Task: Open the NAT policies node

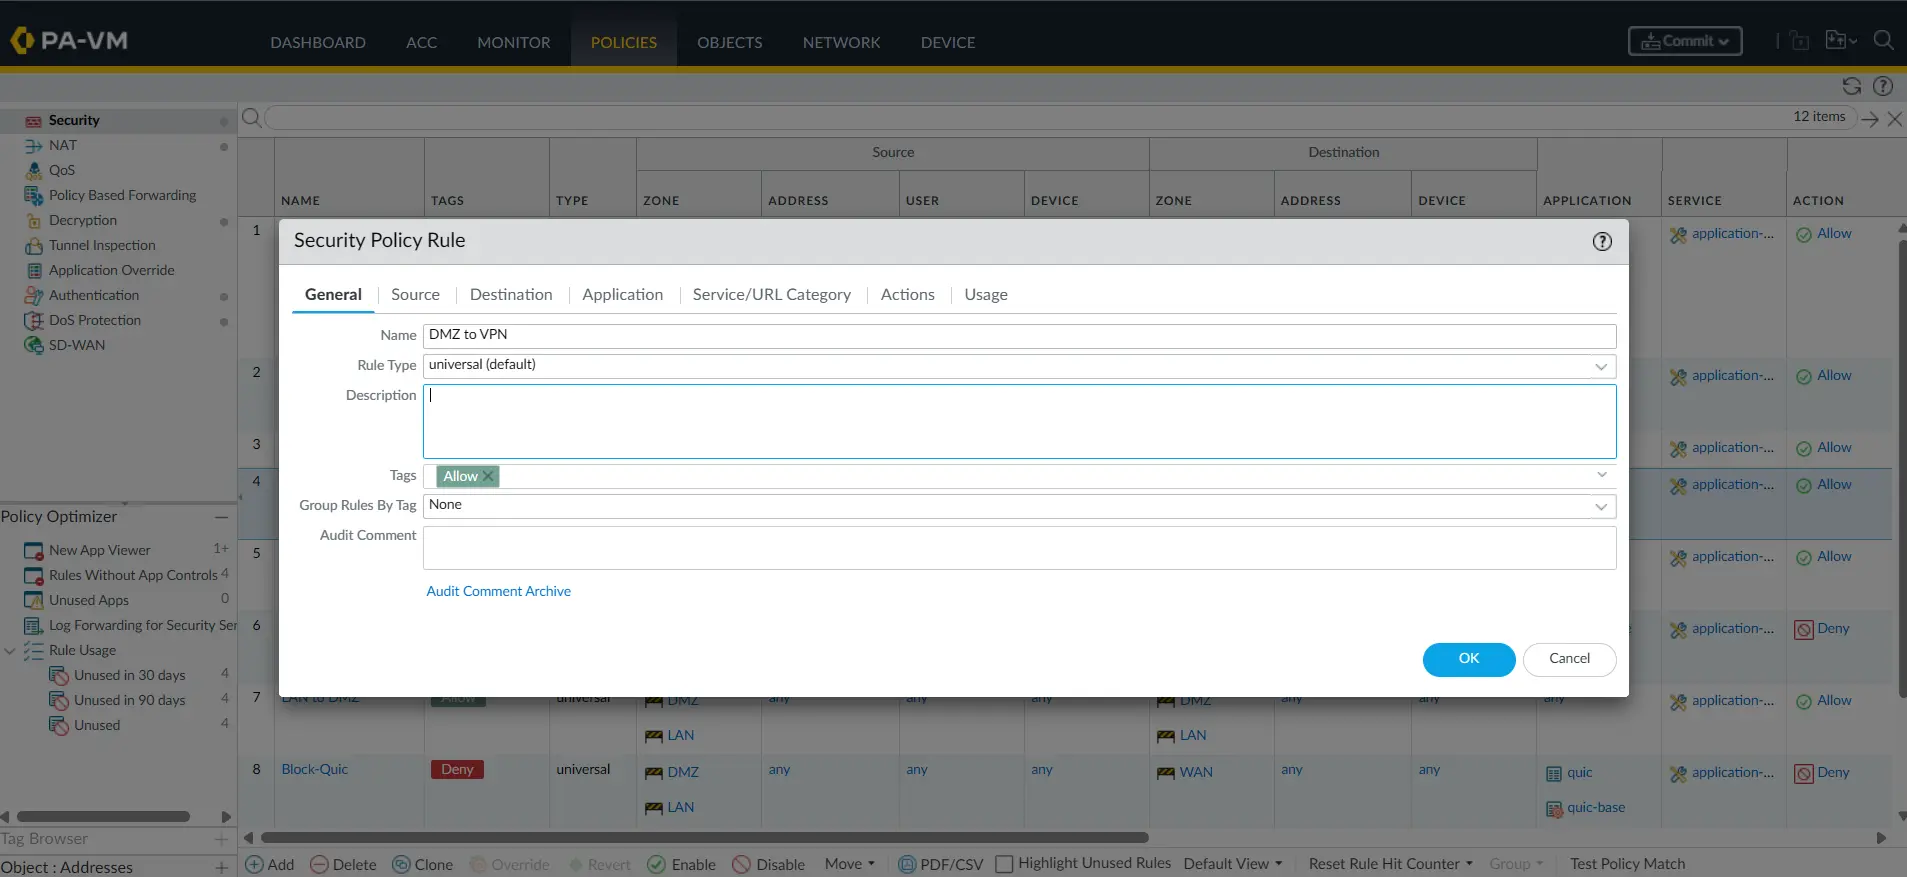Action: [x=63, y=145]
